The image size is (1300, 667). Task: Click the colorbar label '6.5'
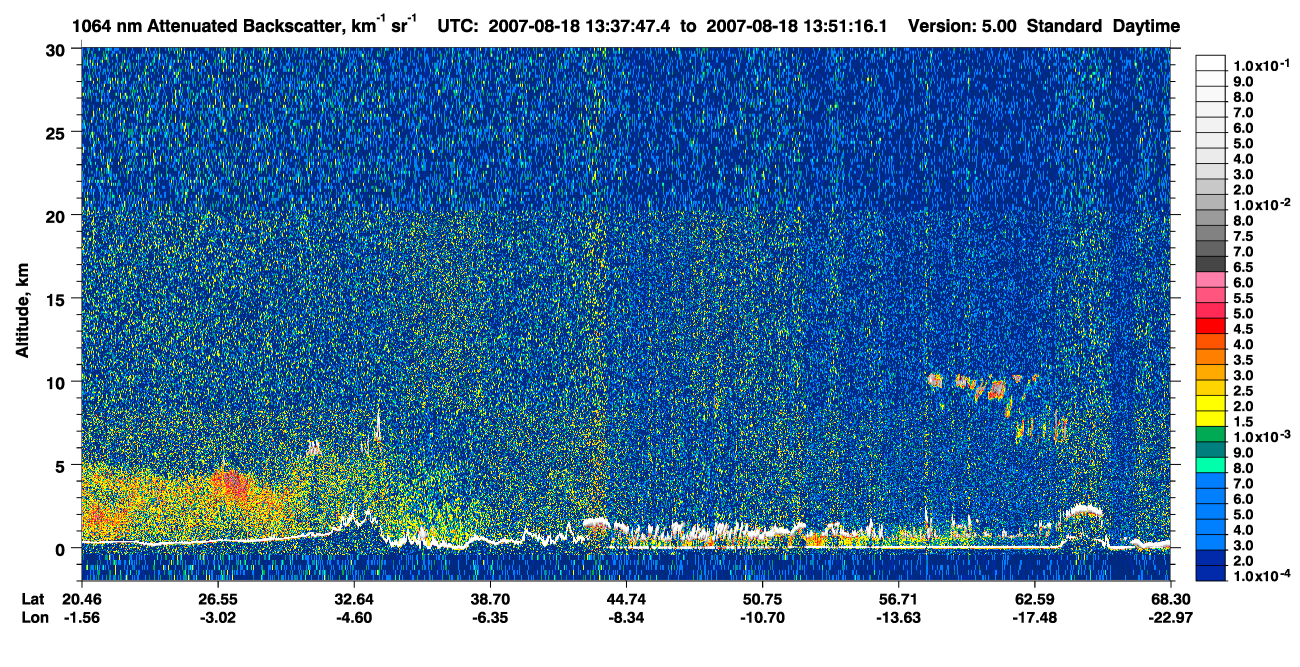coord(1242,267)
